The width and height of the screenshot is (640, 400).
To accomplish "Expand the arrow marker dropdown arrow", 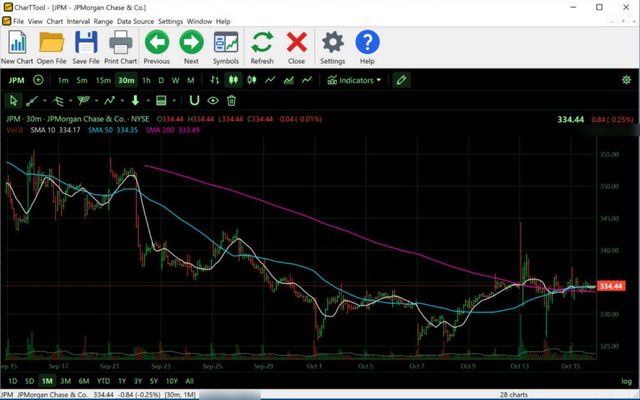I will [148, 100].
